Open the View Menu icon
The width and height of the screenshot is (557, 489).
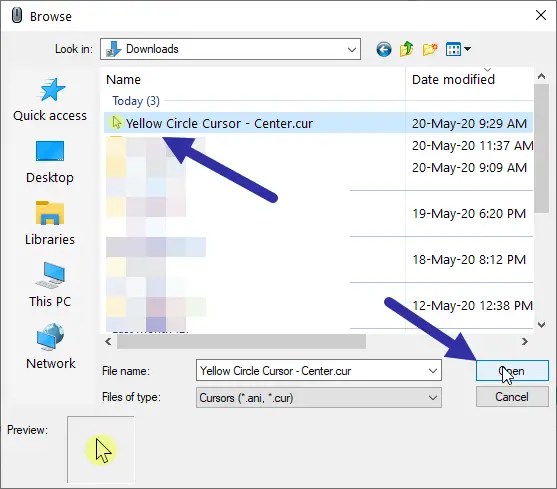click(453, 49)
